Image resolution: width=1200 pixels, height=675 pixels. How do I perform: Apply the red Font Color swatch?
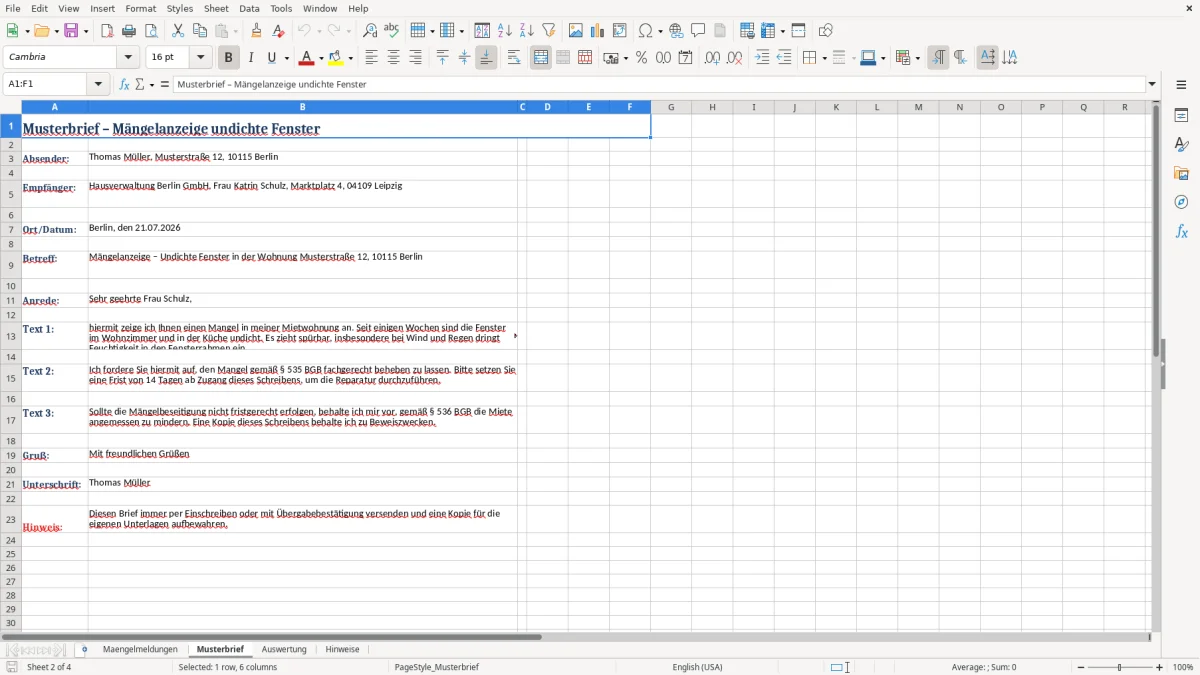pos(307,58)
